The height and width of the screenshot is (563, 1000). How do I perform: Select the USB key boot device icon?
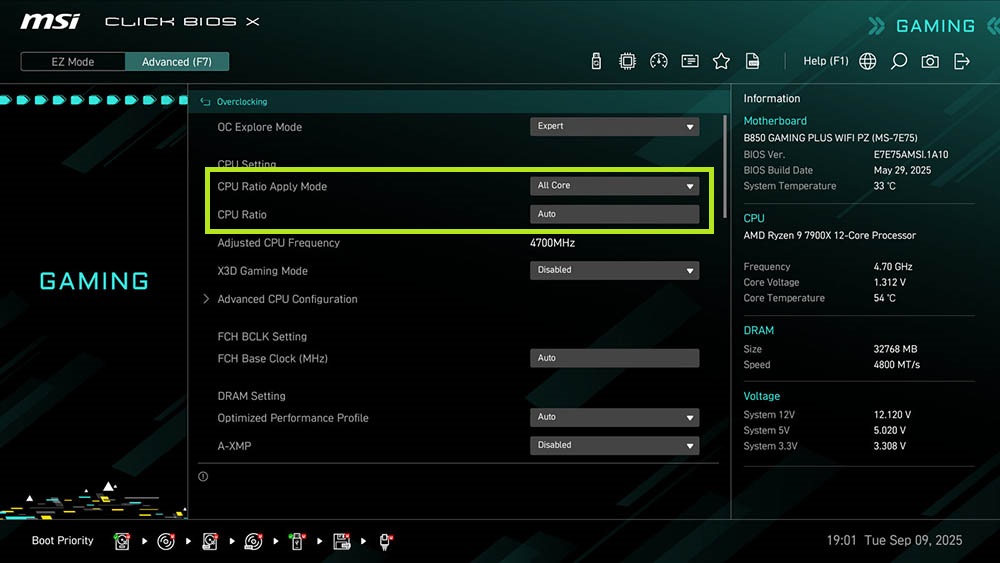(297, 541)
